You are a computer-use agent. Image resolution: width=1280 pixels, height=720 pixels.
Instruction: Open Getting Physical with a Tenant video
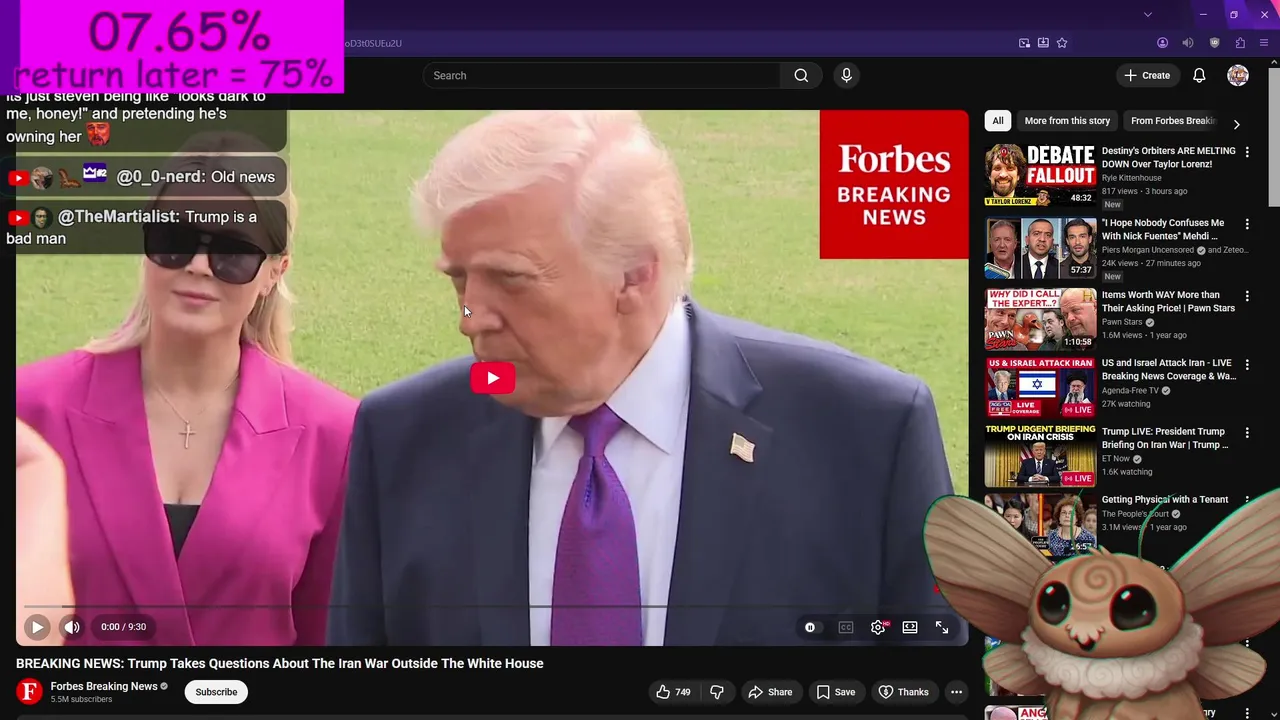pos(1165,499)
